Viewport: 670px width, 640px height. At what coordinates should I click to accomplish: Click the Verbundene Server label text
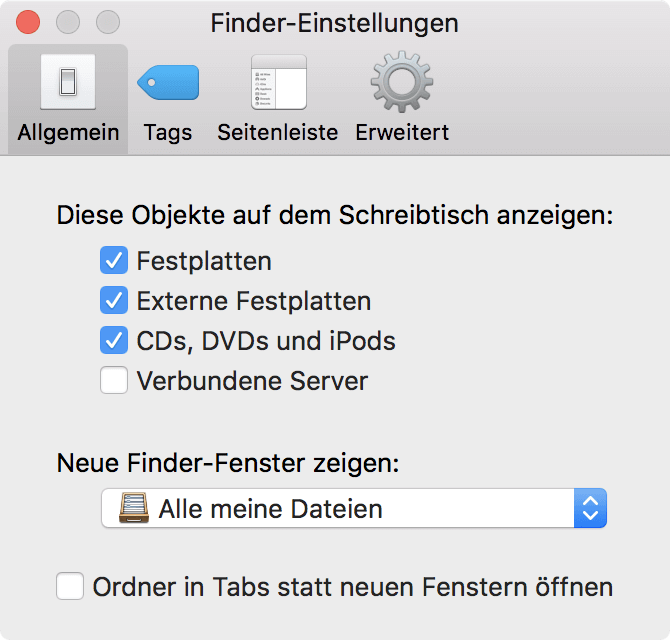click(252, 380)
